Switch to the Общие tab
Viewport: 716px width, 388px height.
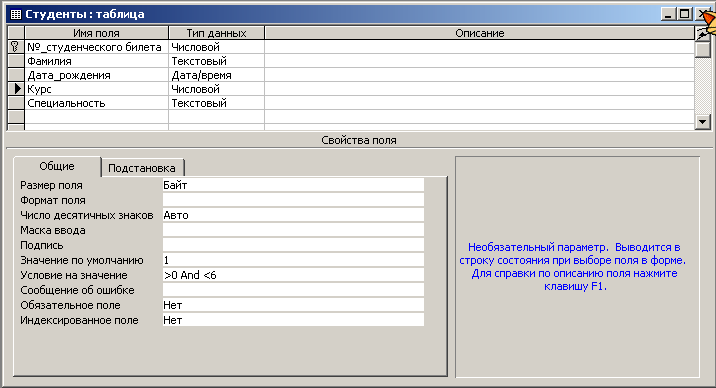point(57,166)
